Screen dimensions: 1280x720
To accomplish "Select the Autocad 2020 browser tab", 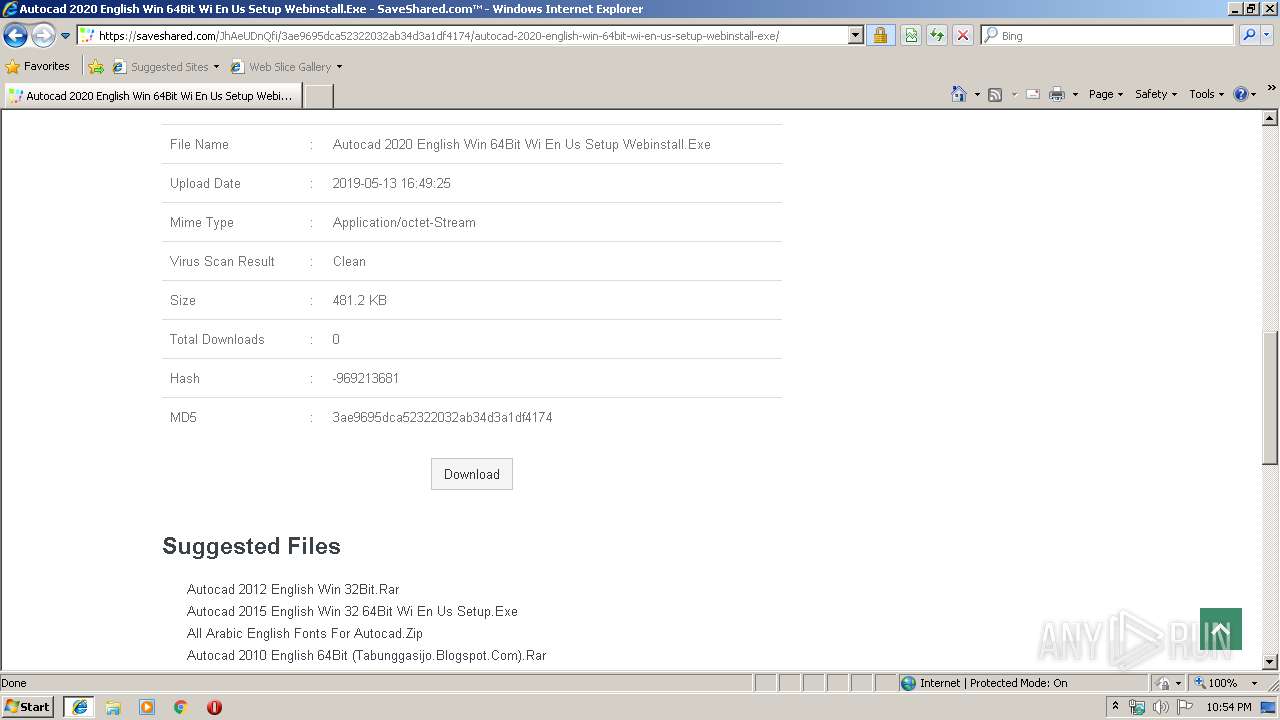I will [151, 96].
